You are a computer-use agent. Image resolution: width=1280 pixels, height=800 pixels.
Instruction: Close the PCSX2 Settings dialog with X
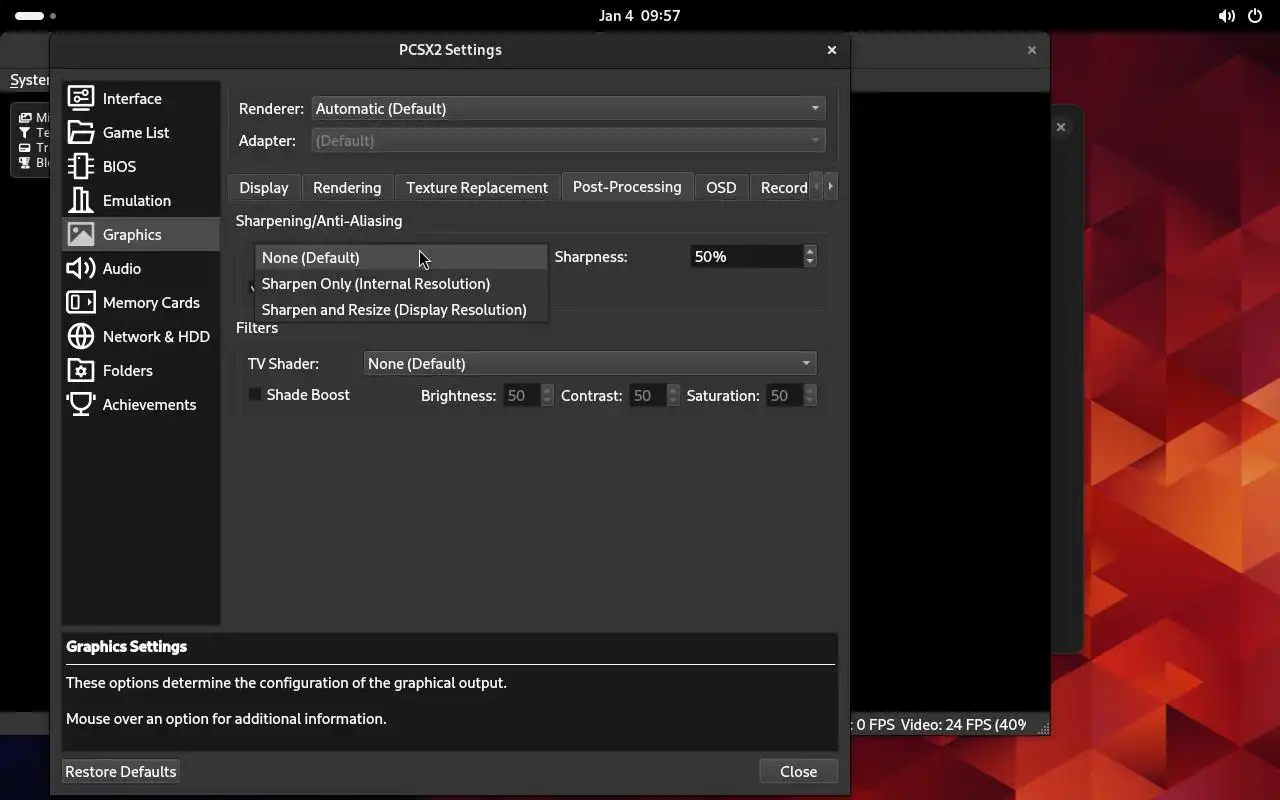tap(831, 50)
